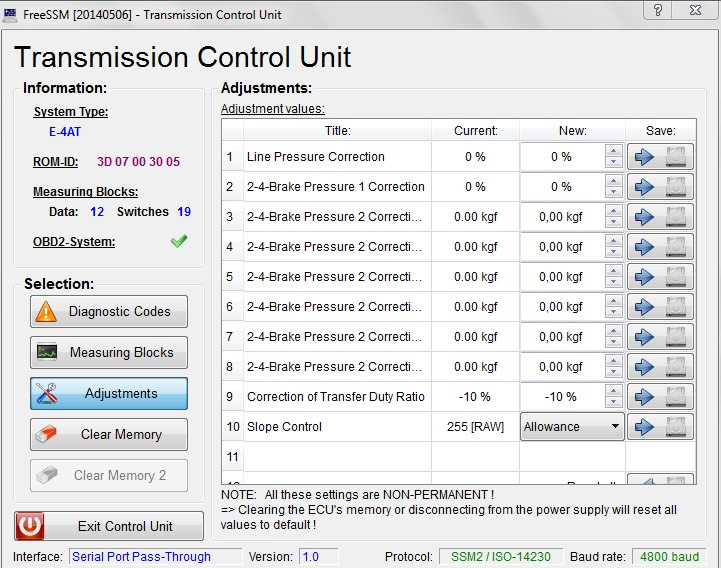Decrease row 7 brake pressure kgf value
The height and width of the screenshot is (568, 721).
(613, 342)
